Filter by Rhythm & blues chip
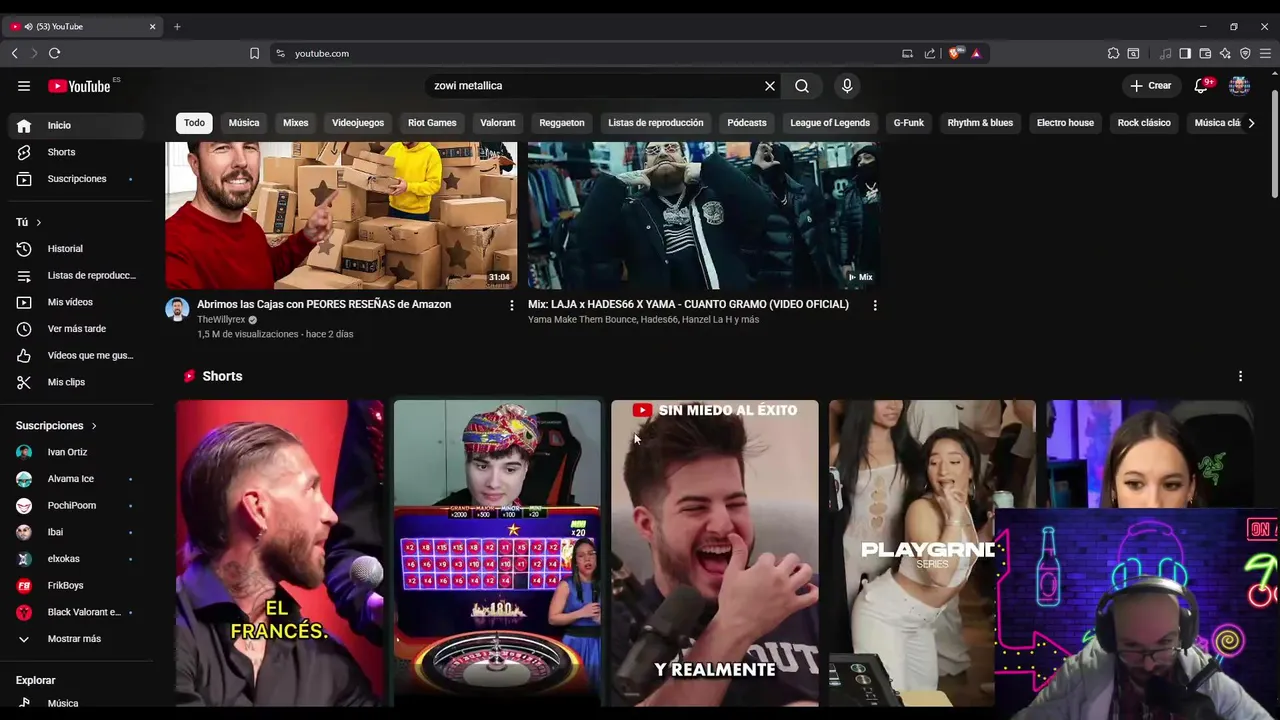The image size is (1280, 720). (x=980, y=123)
